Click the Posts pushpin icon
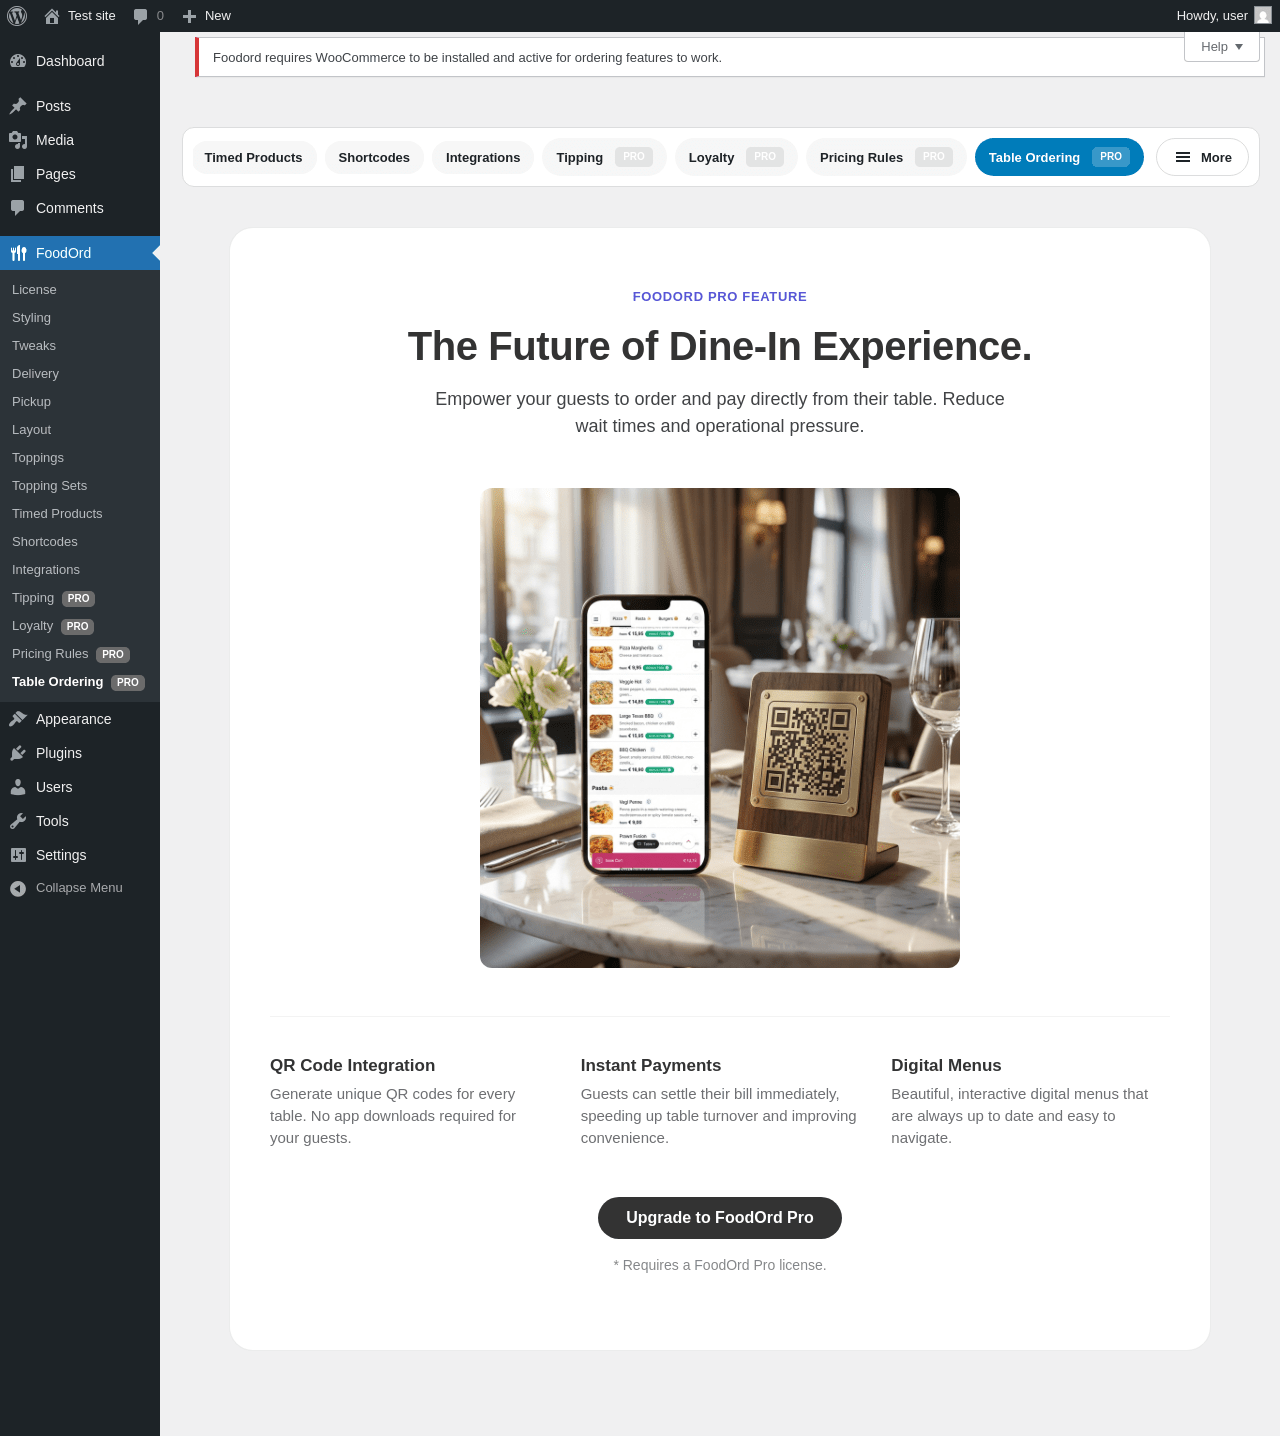 coord(18,106)
